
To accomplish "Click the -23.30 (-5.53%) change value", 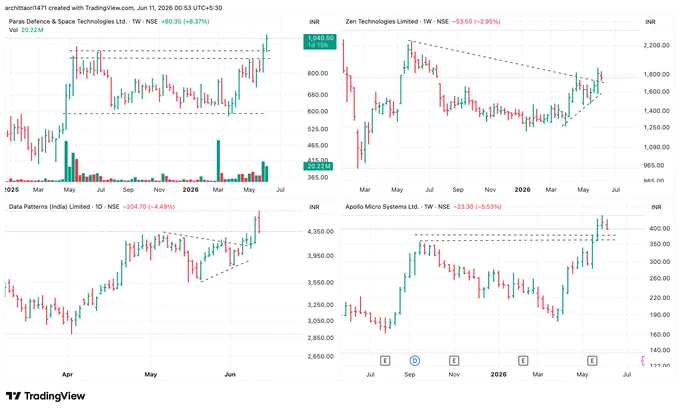I will coord(477,207).
